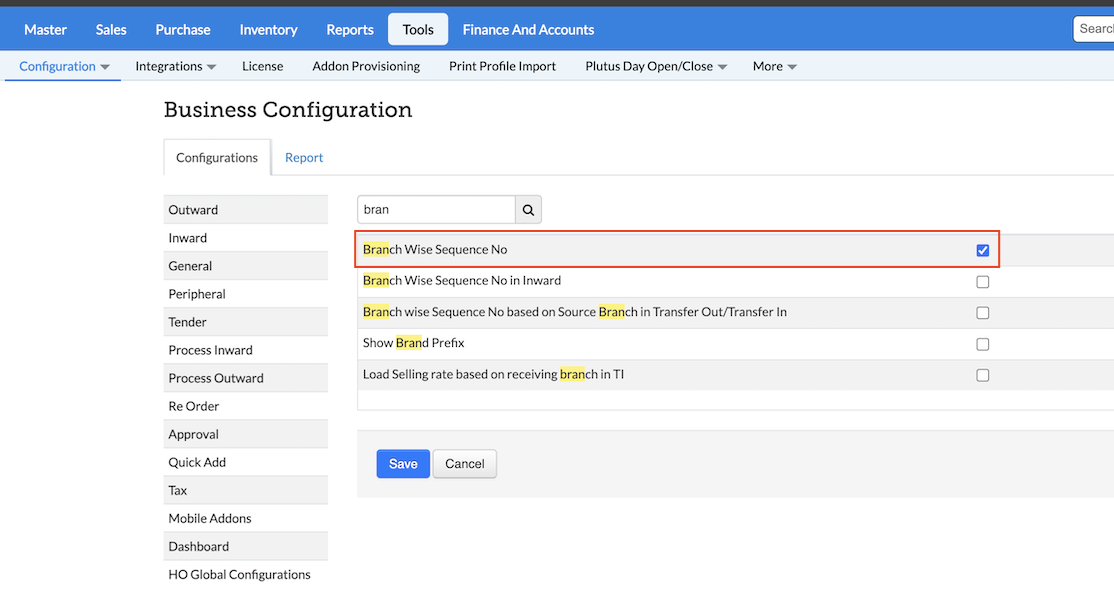
Task: Click the Cancel button
Action: [x=464, y=464]
